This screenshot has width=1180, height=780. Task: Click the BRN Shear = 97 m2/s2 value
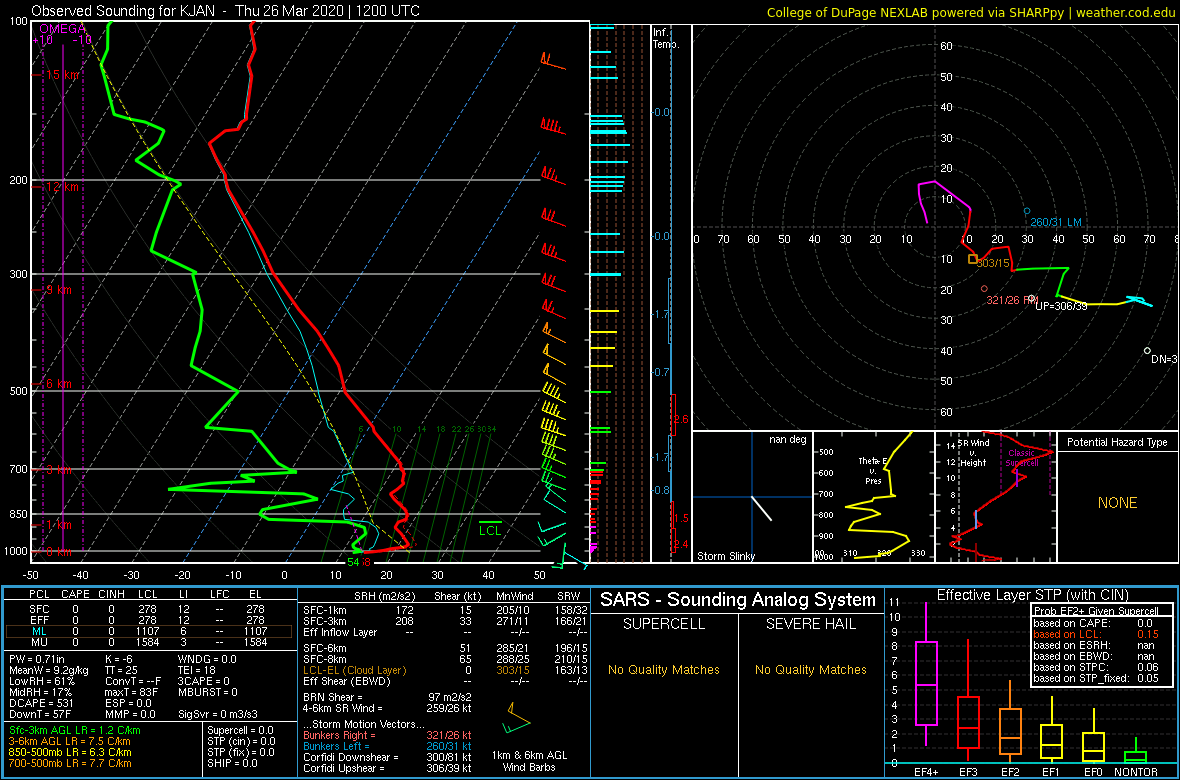pyautogui.click(x=388, y=697)
